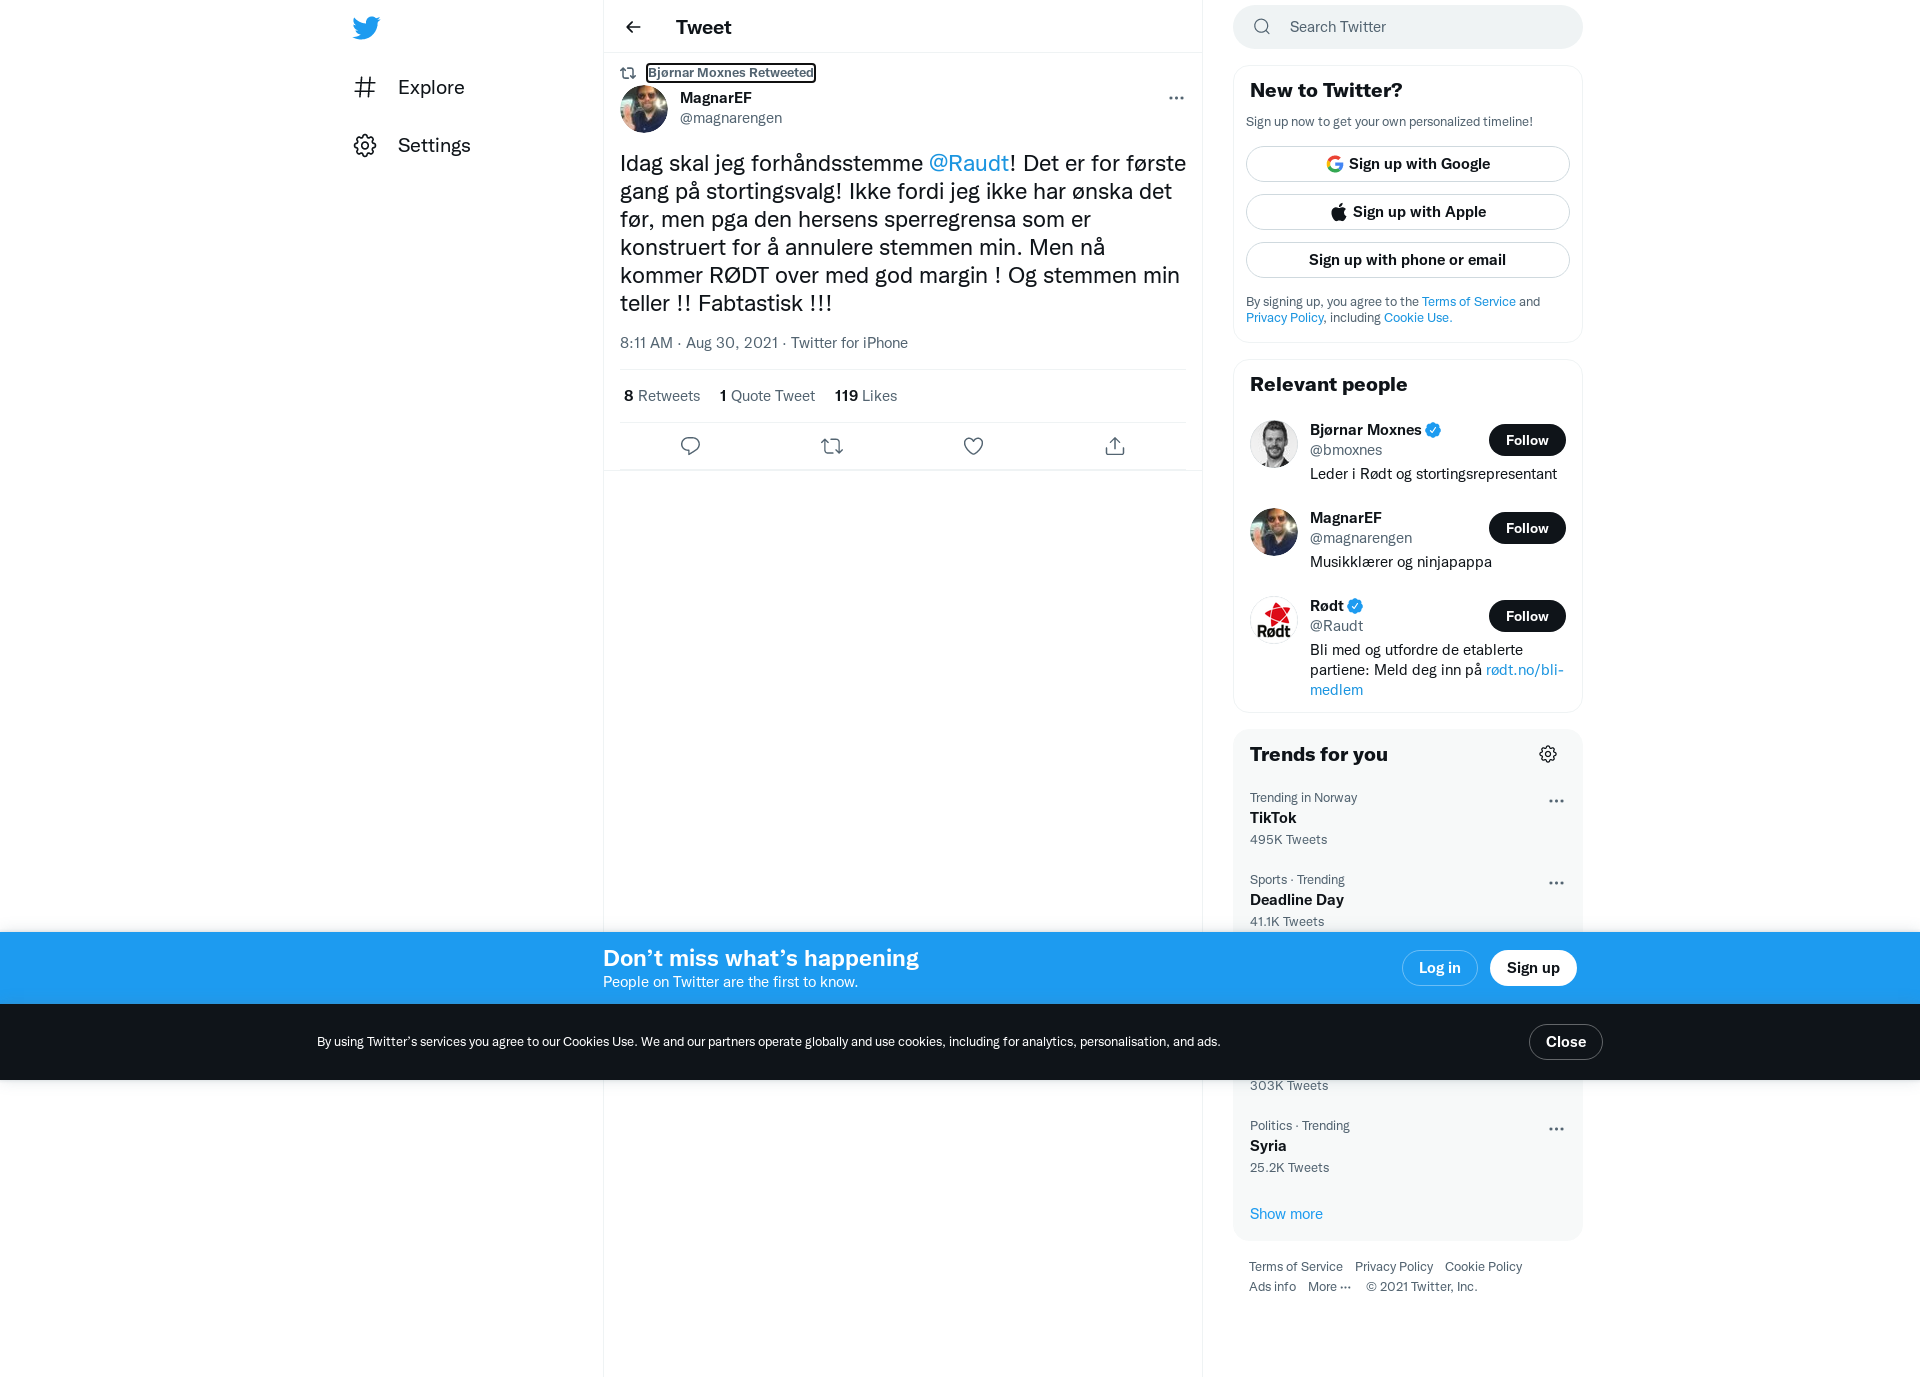Expand options for the TikTok trend
1920x1377 pixels.
click(1556, 801)
